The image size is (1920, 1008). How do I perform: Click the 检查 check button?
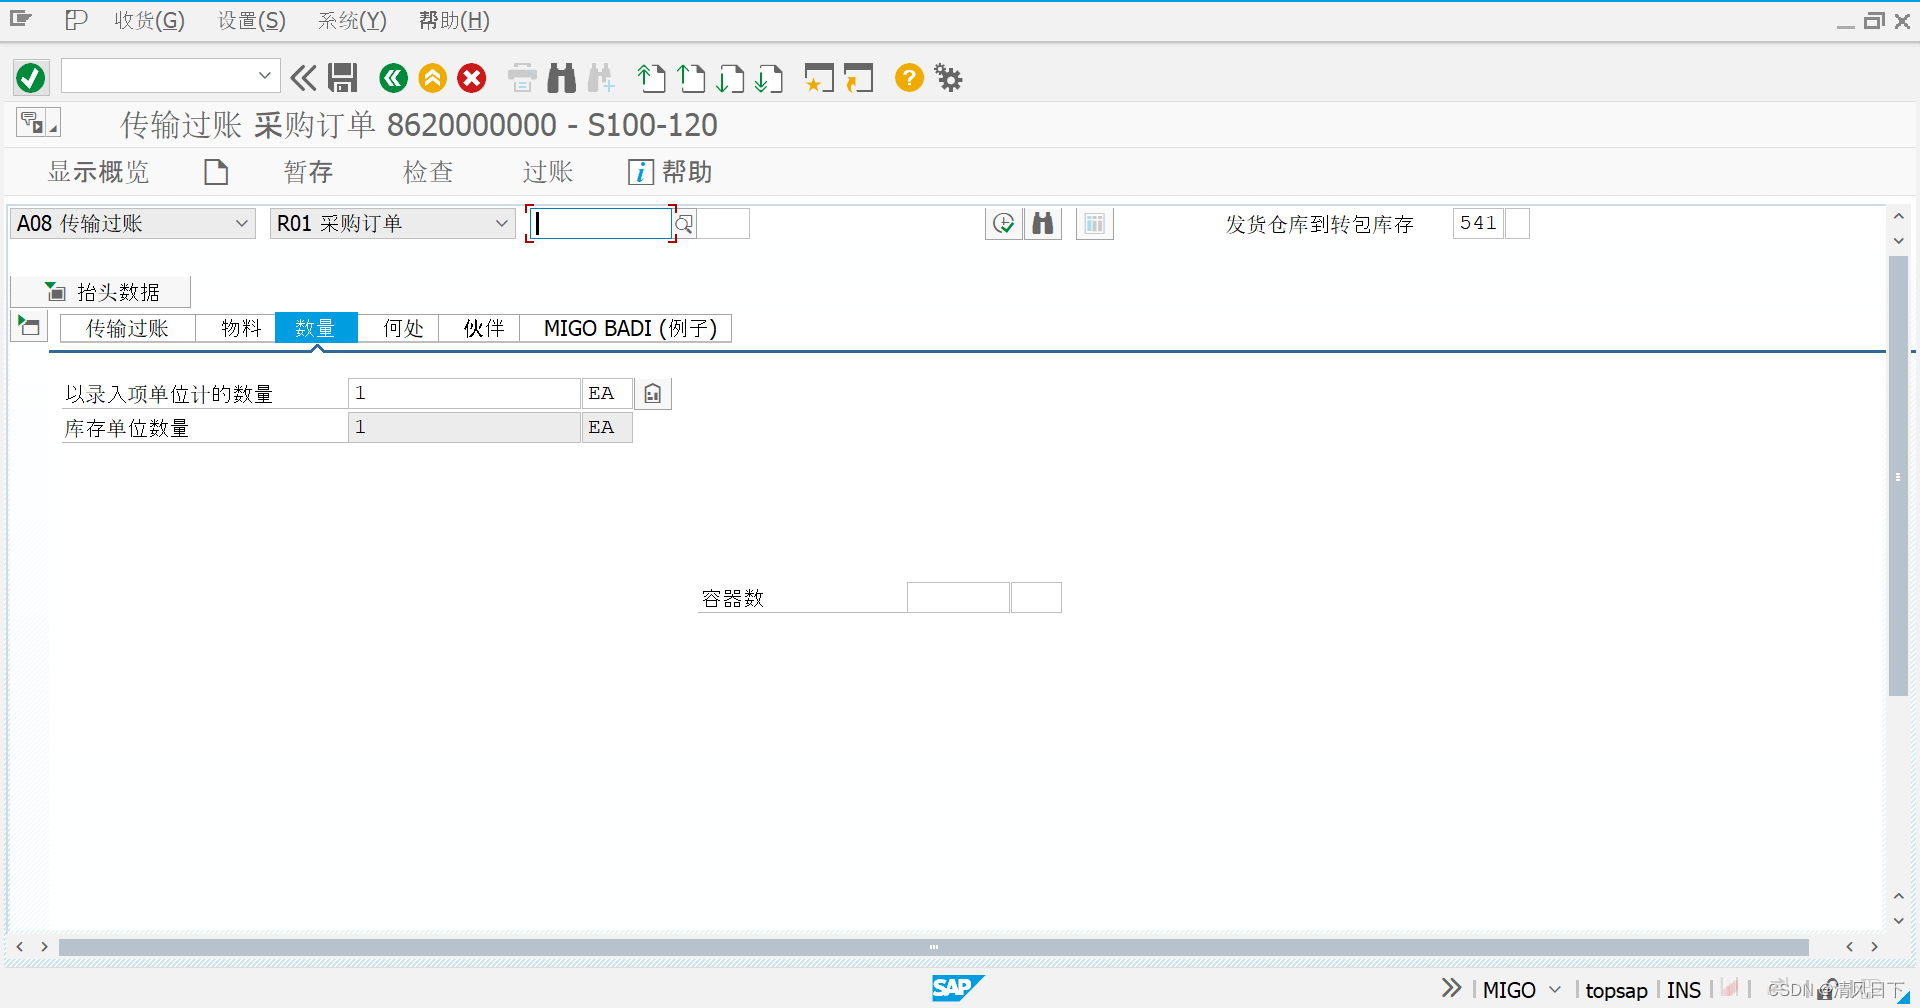click(x=428, y=172)
